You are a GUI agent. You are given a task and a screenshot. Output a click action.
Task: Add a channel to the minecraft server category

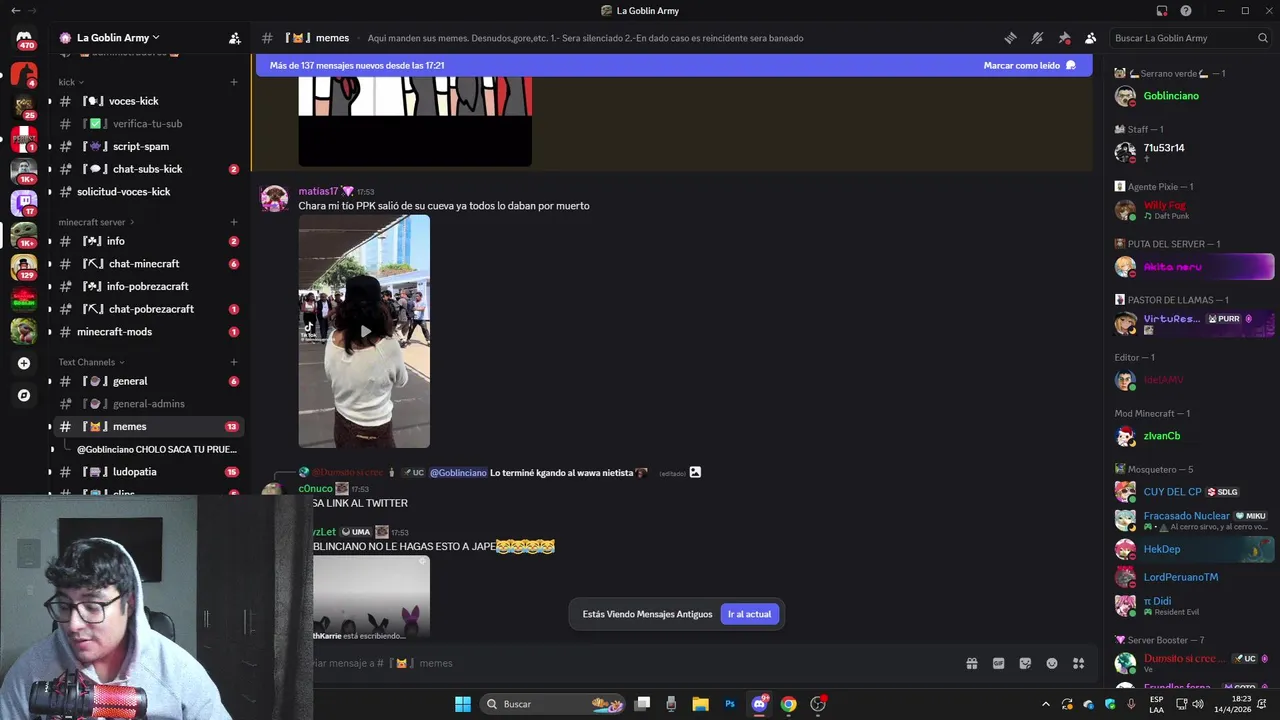[x=234, y=222]
